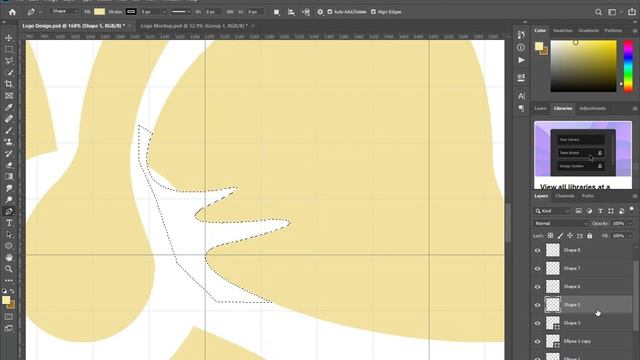Screen dimensions: 640x360
Task: Open the stroke line style dropdown
Action: (x=181, y=12)
